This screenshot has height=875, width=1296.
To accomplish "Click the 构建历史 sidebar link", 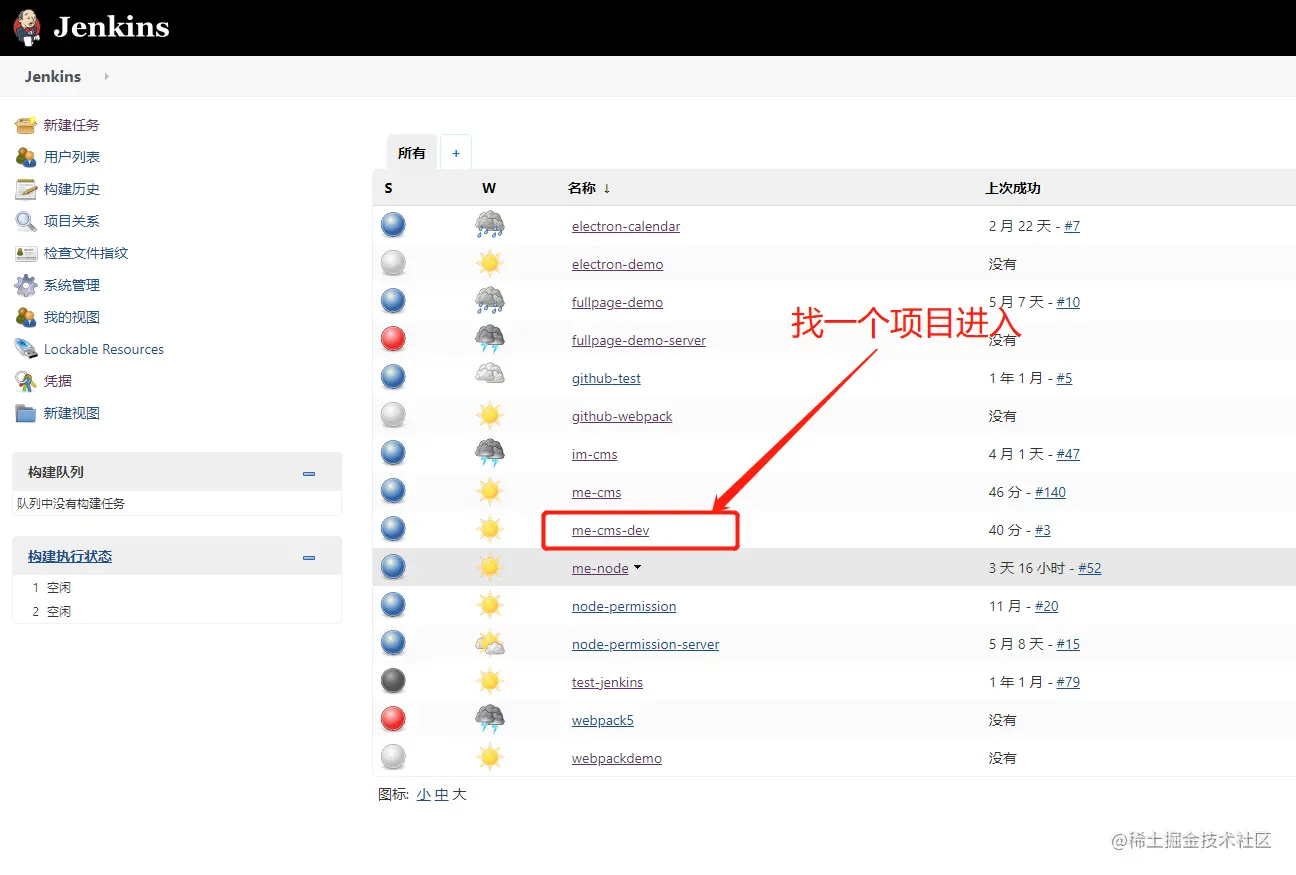I will pos(72,189).
